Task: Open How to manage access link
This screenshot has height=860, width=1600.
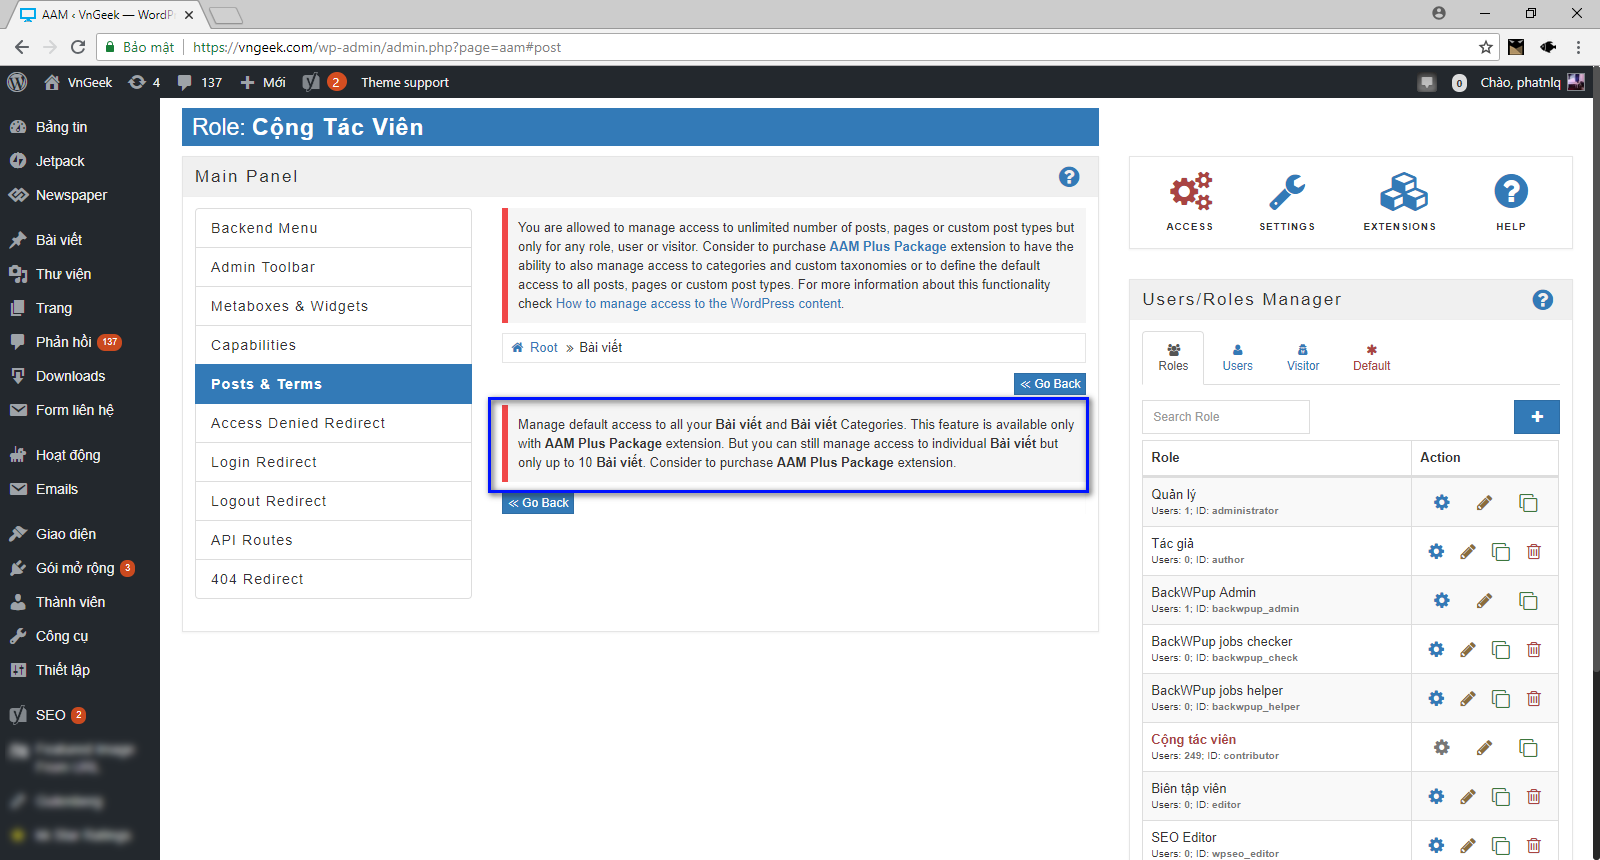Action: [699, 303]
